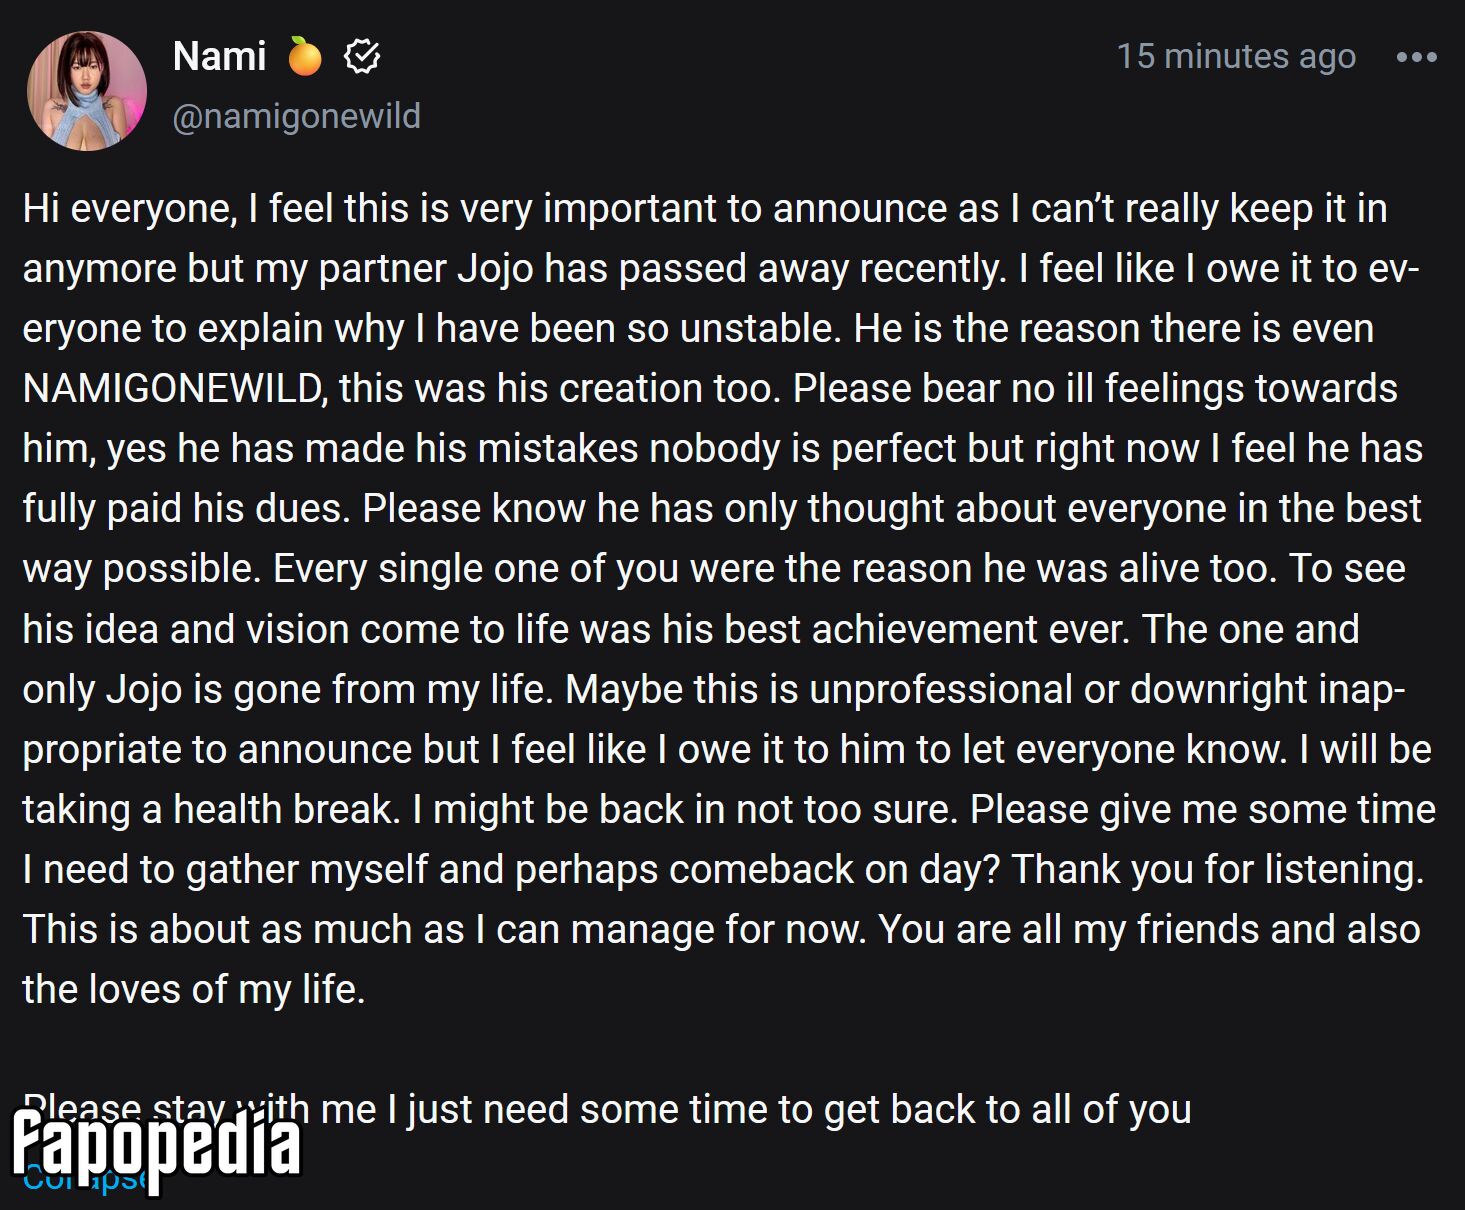This screenshot has height=1210, width=1465.
Task: Click the verified checkmark badge beside Nami
Action: point(362,56)
